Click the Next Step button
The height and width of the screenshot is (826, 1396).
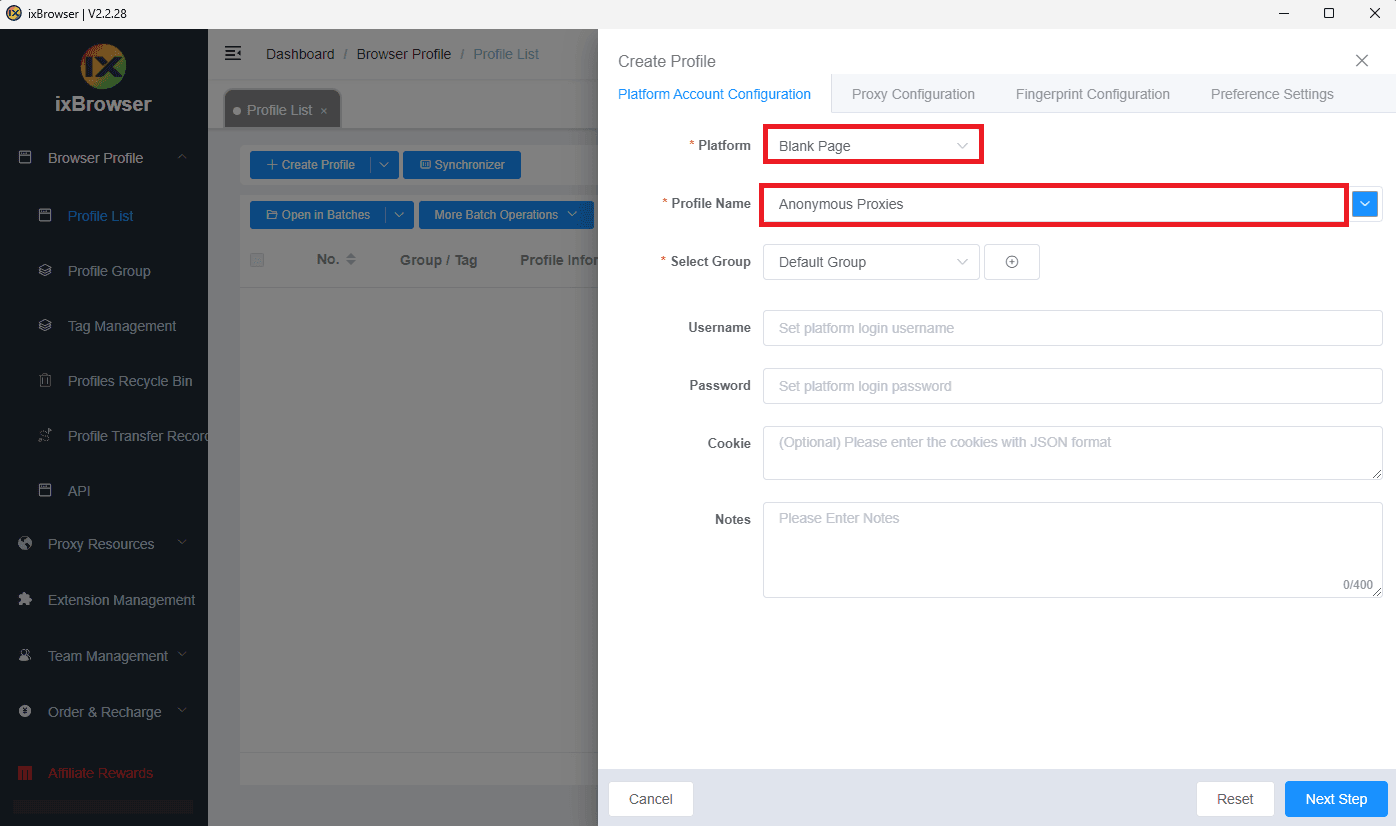(x=1336, y=798)
